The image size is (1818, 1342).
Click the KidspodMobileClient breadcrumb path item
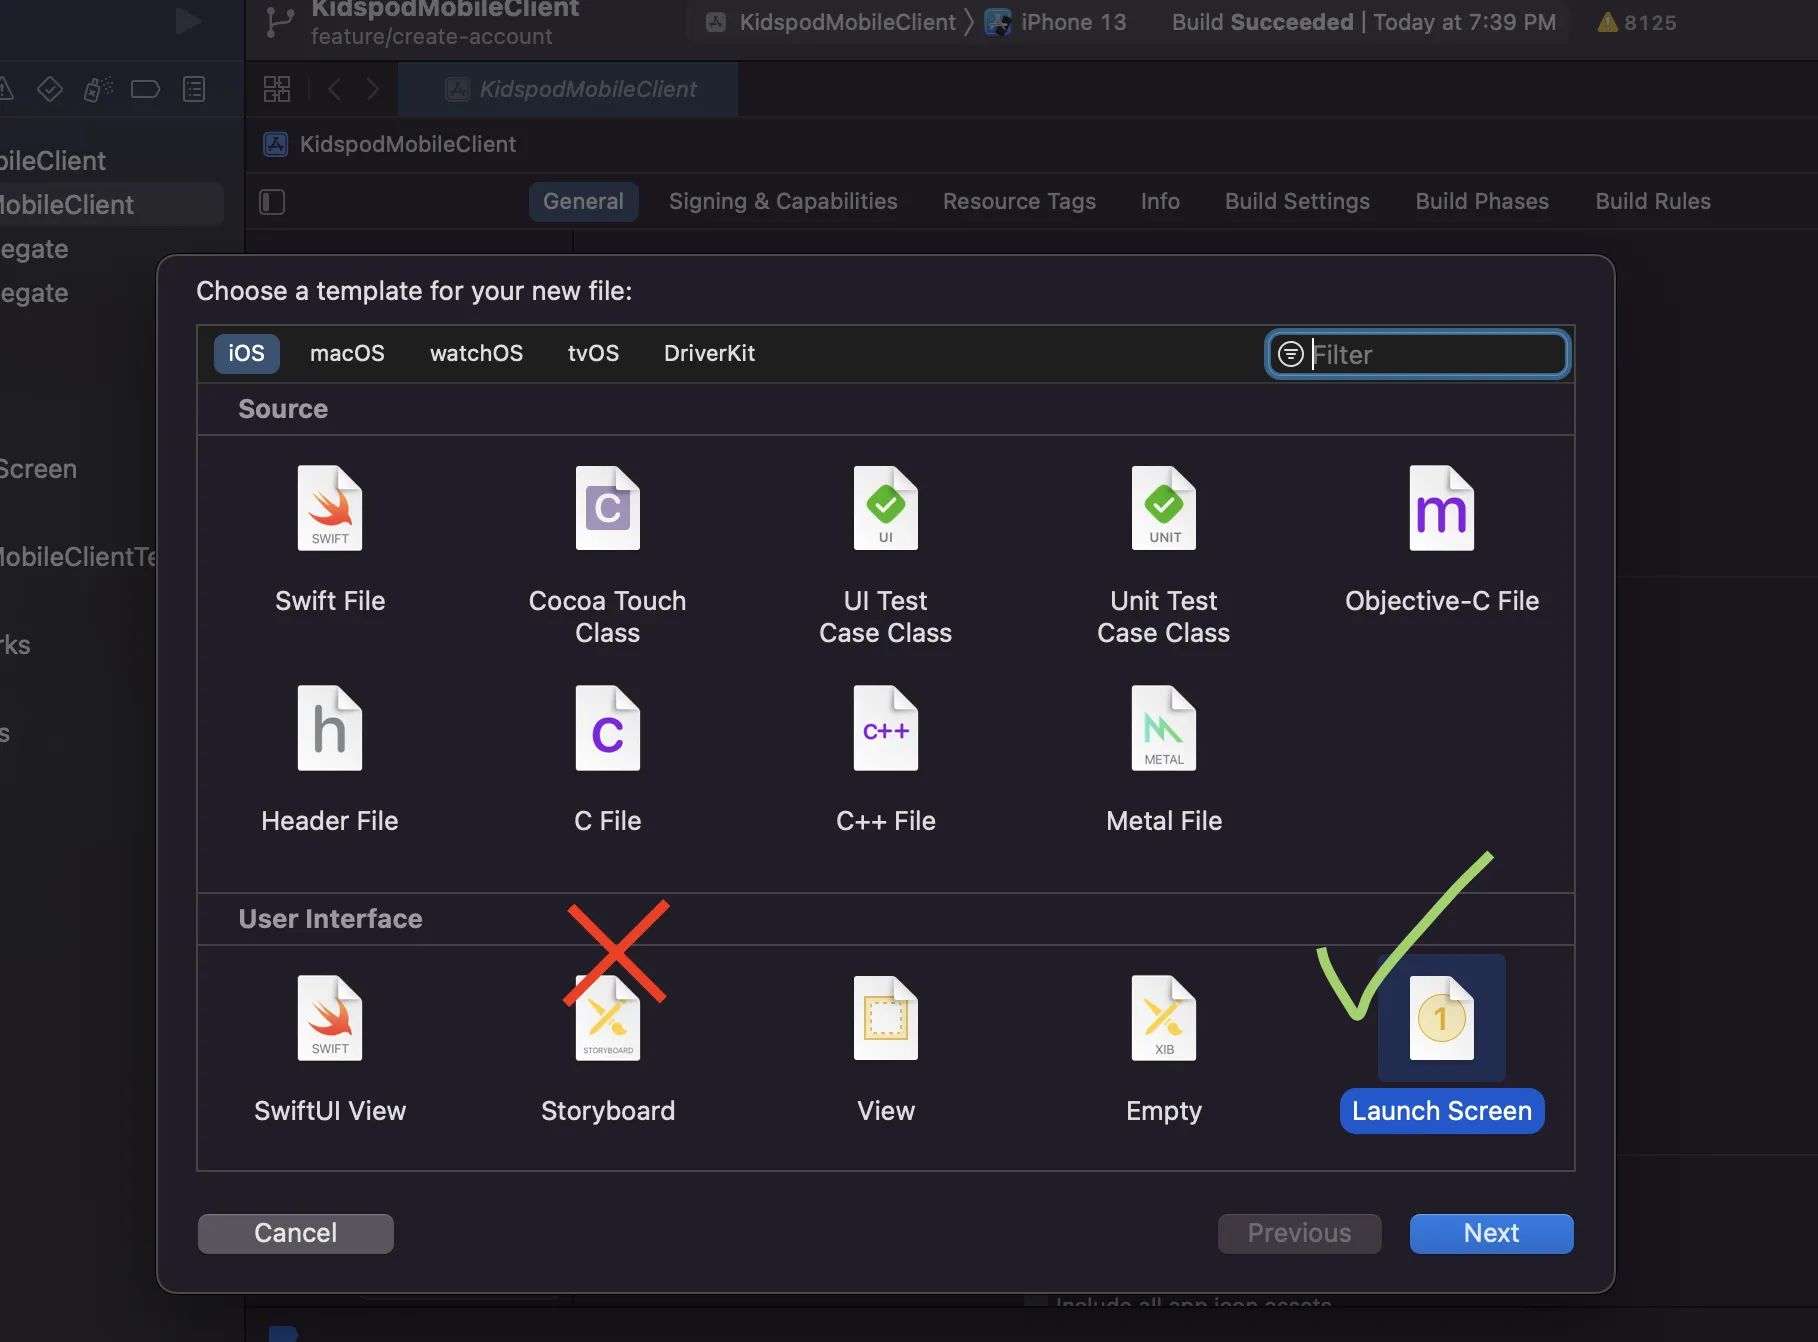pos(390,144)
